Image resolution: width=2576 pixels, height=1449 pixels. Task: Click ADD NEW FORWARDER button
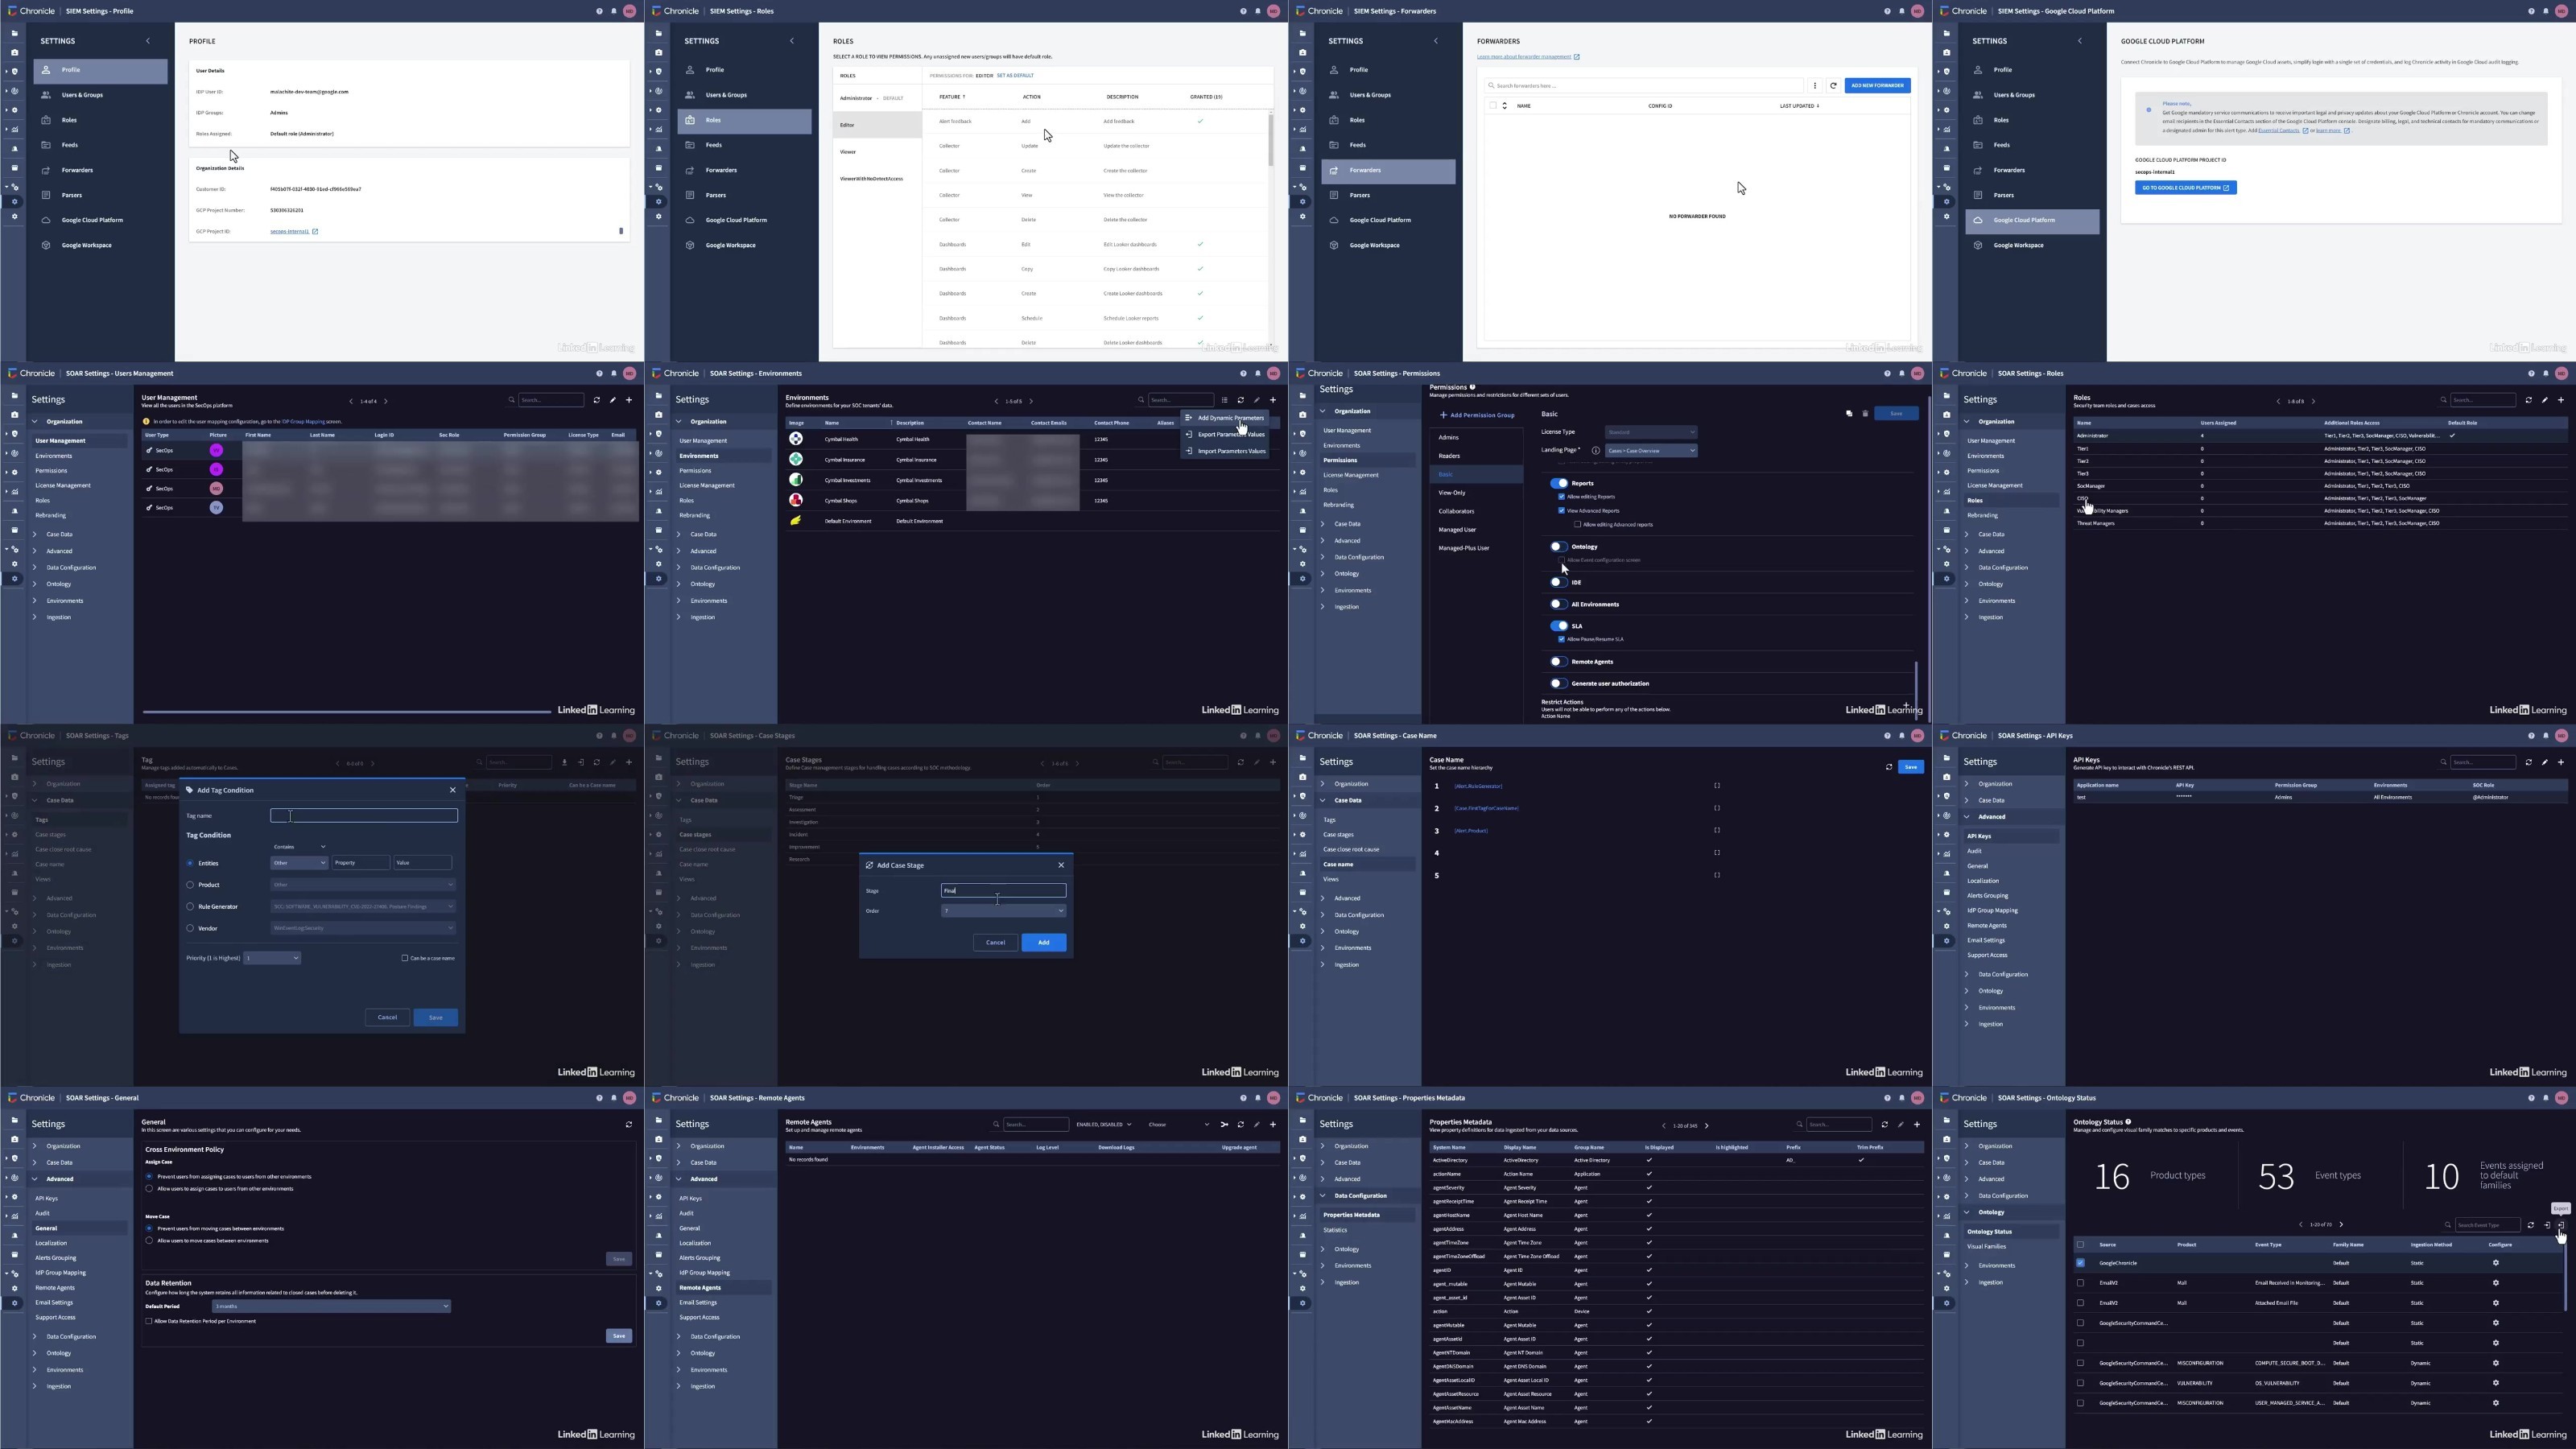[1877, 86]
